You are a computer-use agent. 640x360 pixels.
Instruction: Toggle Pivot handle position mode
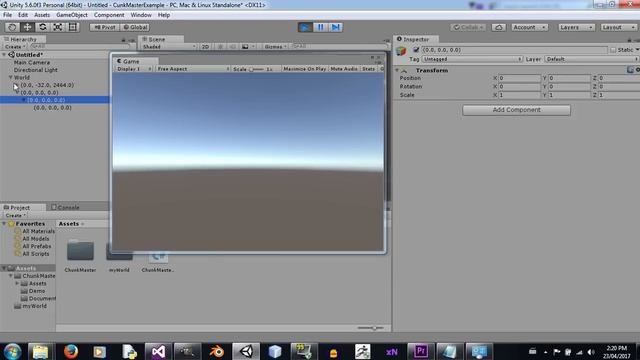[104, 27]
